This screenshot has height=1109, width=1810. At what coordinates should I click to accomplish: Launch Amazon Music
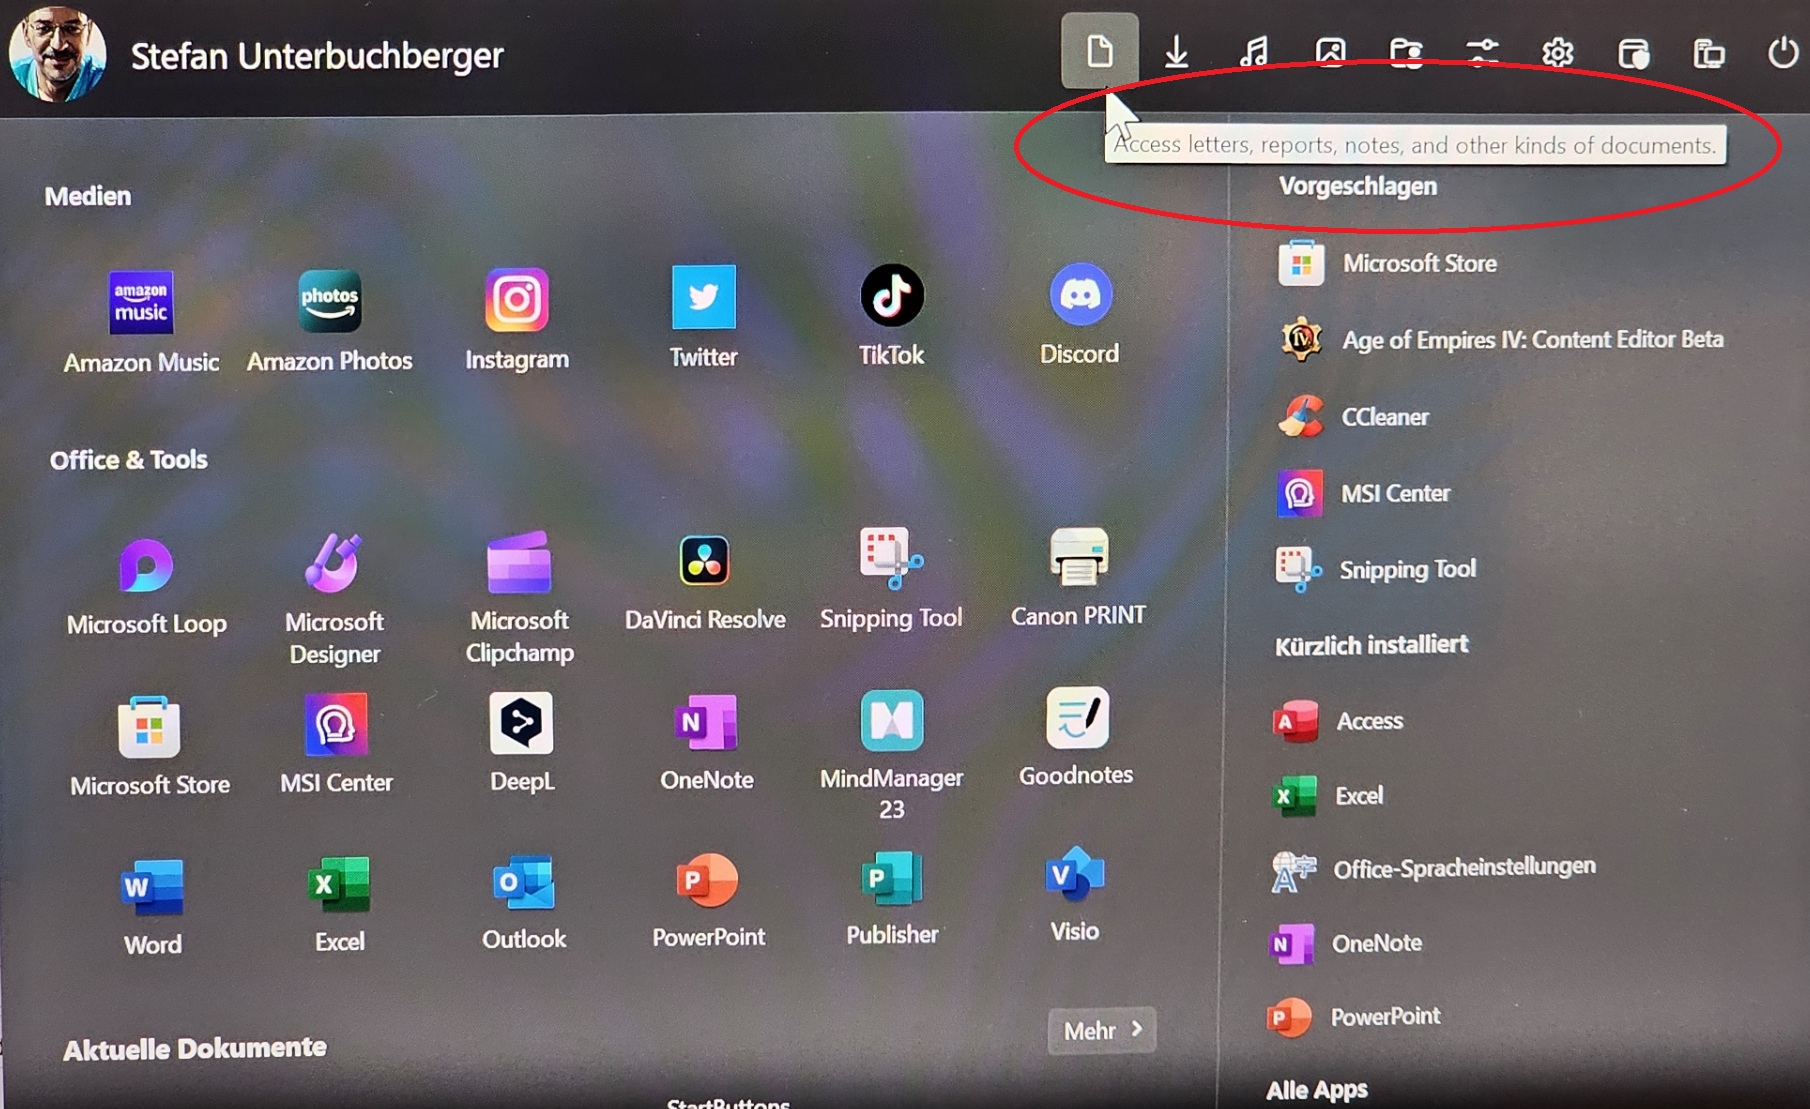[x=141, y=320]
